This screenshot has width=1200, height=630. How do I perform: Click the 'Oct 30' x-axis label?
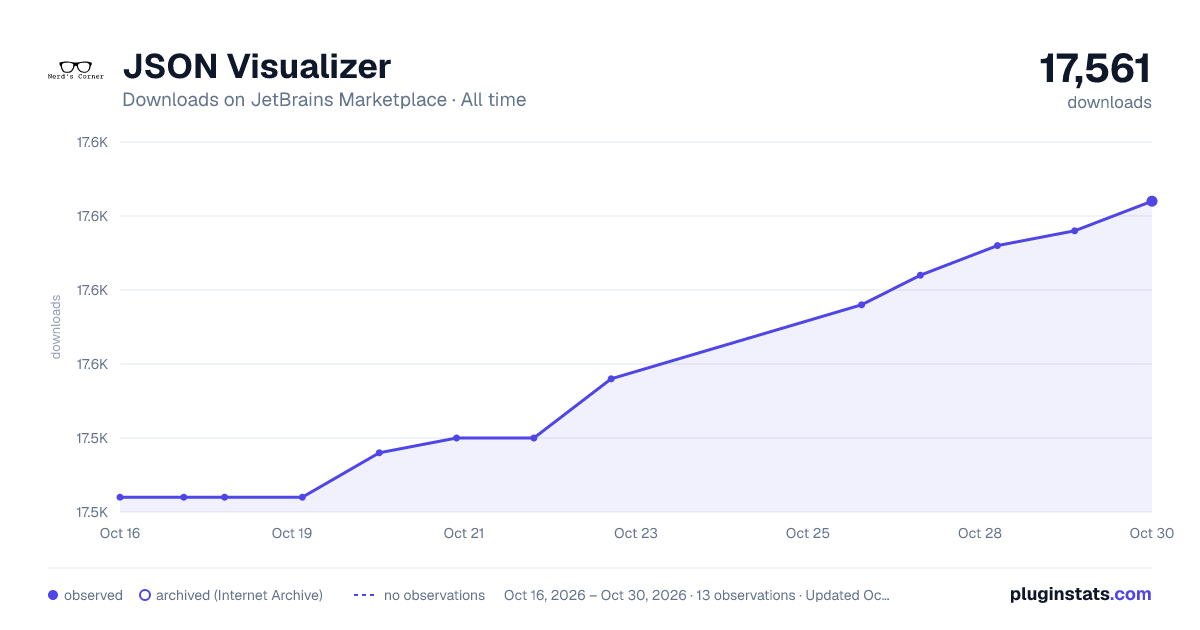[x=1151, y=533]
